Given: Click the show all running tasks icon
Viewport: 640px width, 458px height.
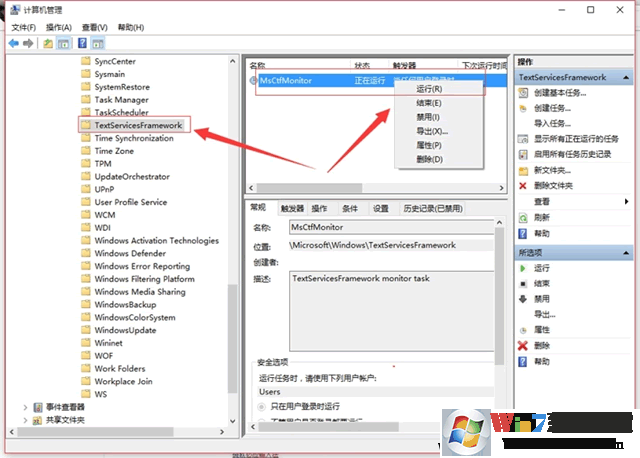Looking at the screenshot, I should [523, 139].
